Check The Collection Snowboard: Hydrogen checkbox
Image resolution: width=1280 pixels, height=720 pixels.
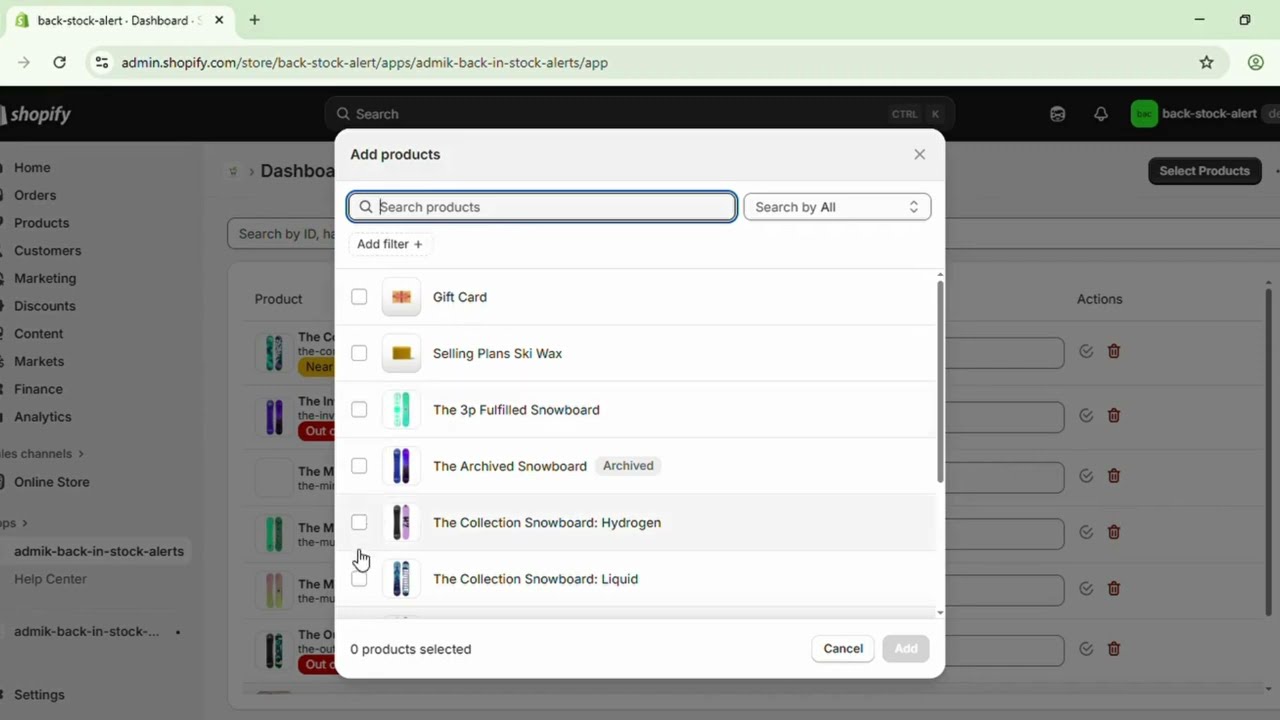(x=359, y=522)
